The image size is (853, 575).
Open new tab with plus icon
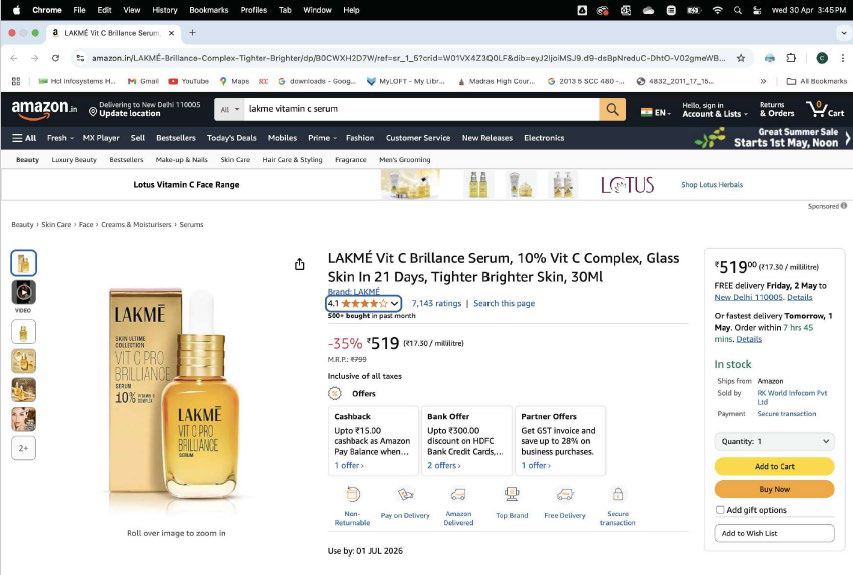[192, 33]
